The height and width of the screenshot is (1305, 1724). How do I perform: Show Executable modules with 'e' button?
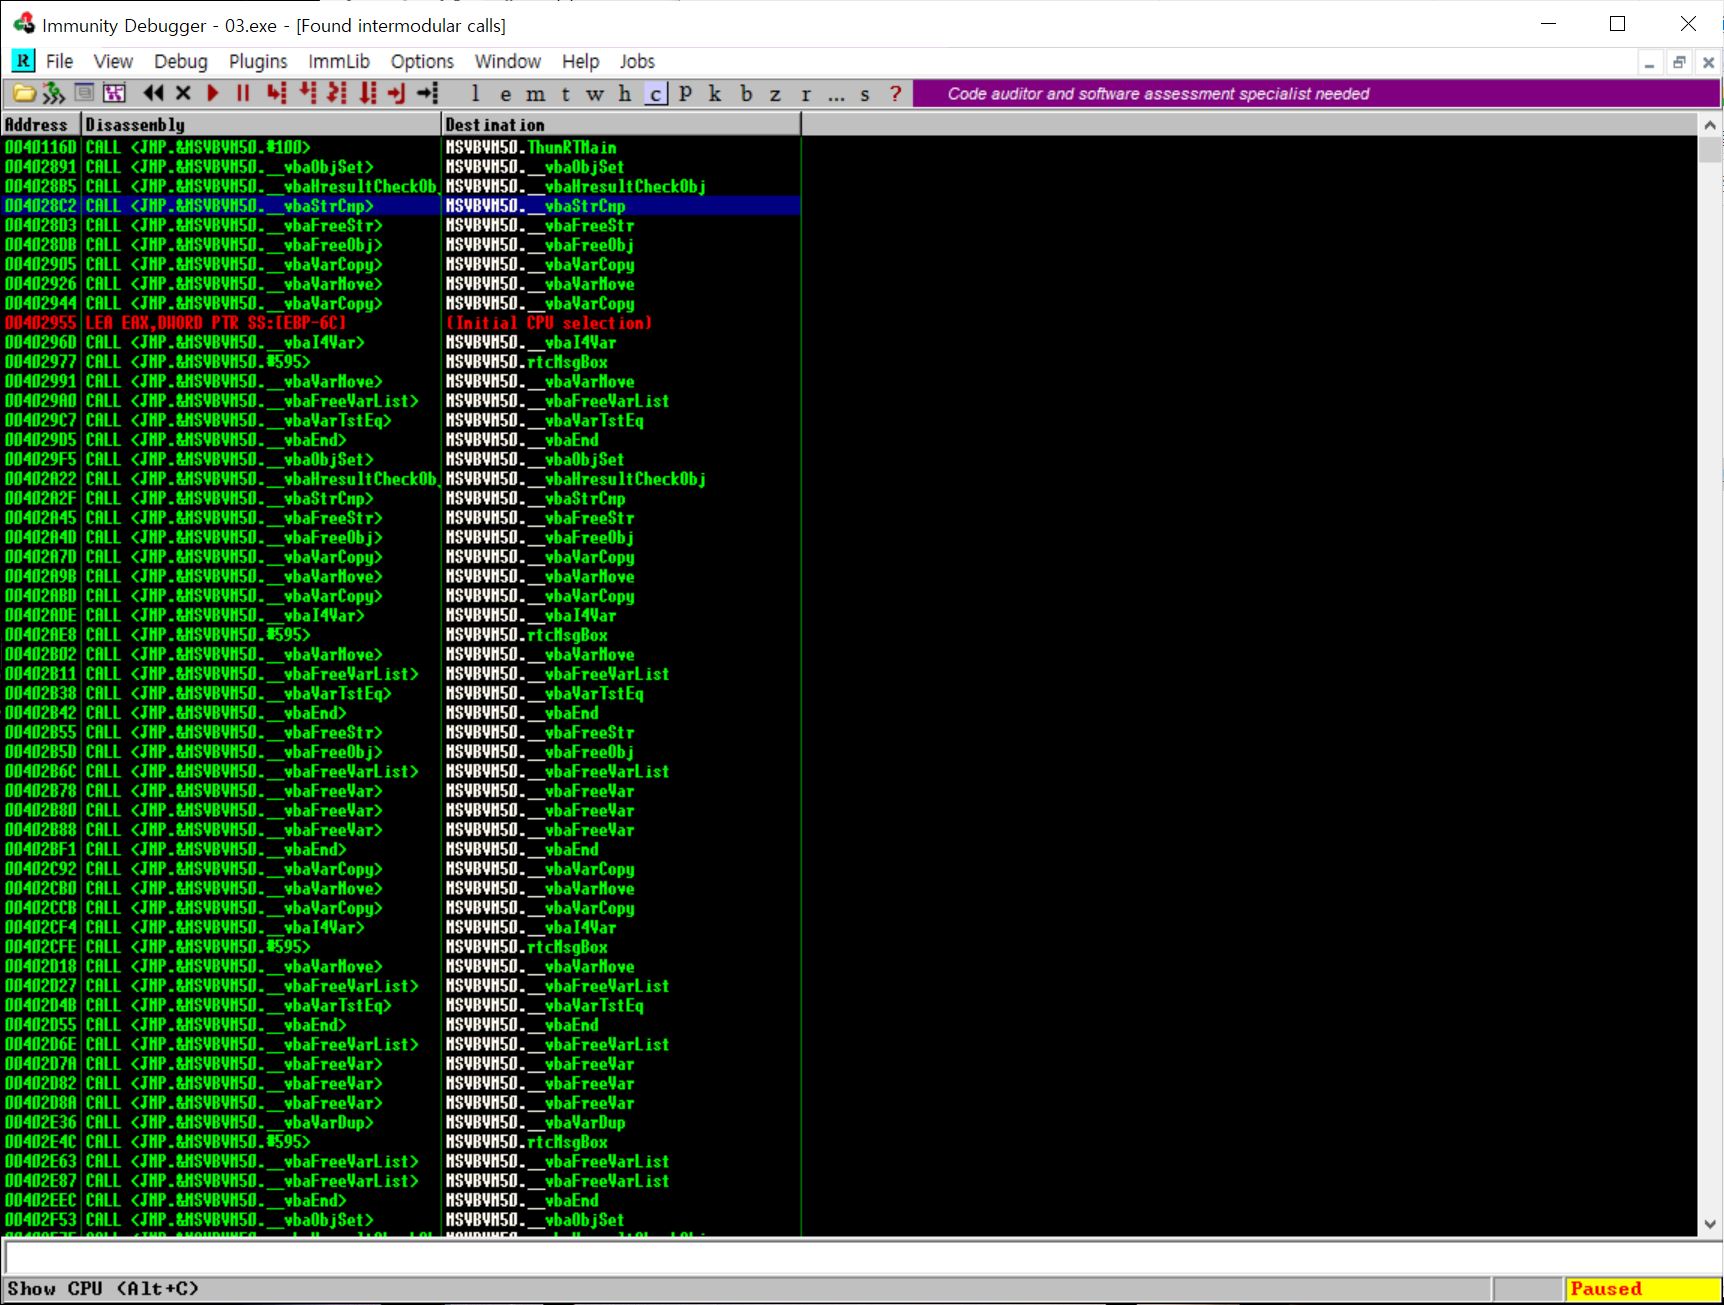[x=506, y=94]
